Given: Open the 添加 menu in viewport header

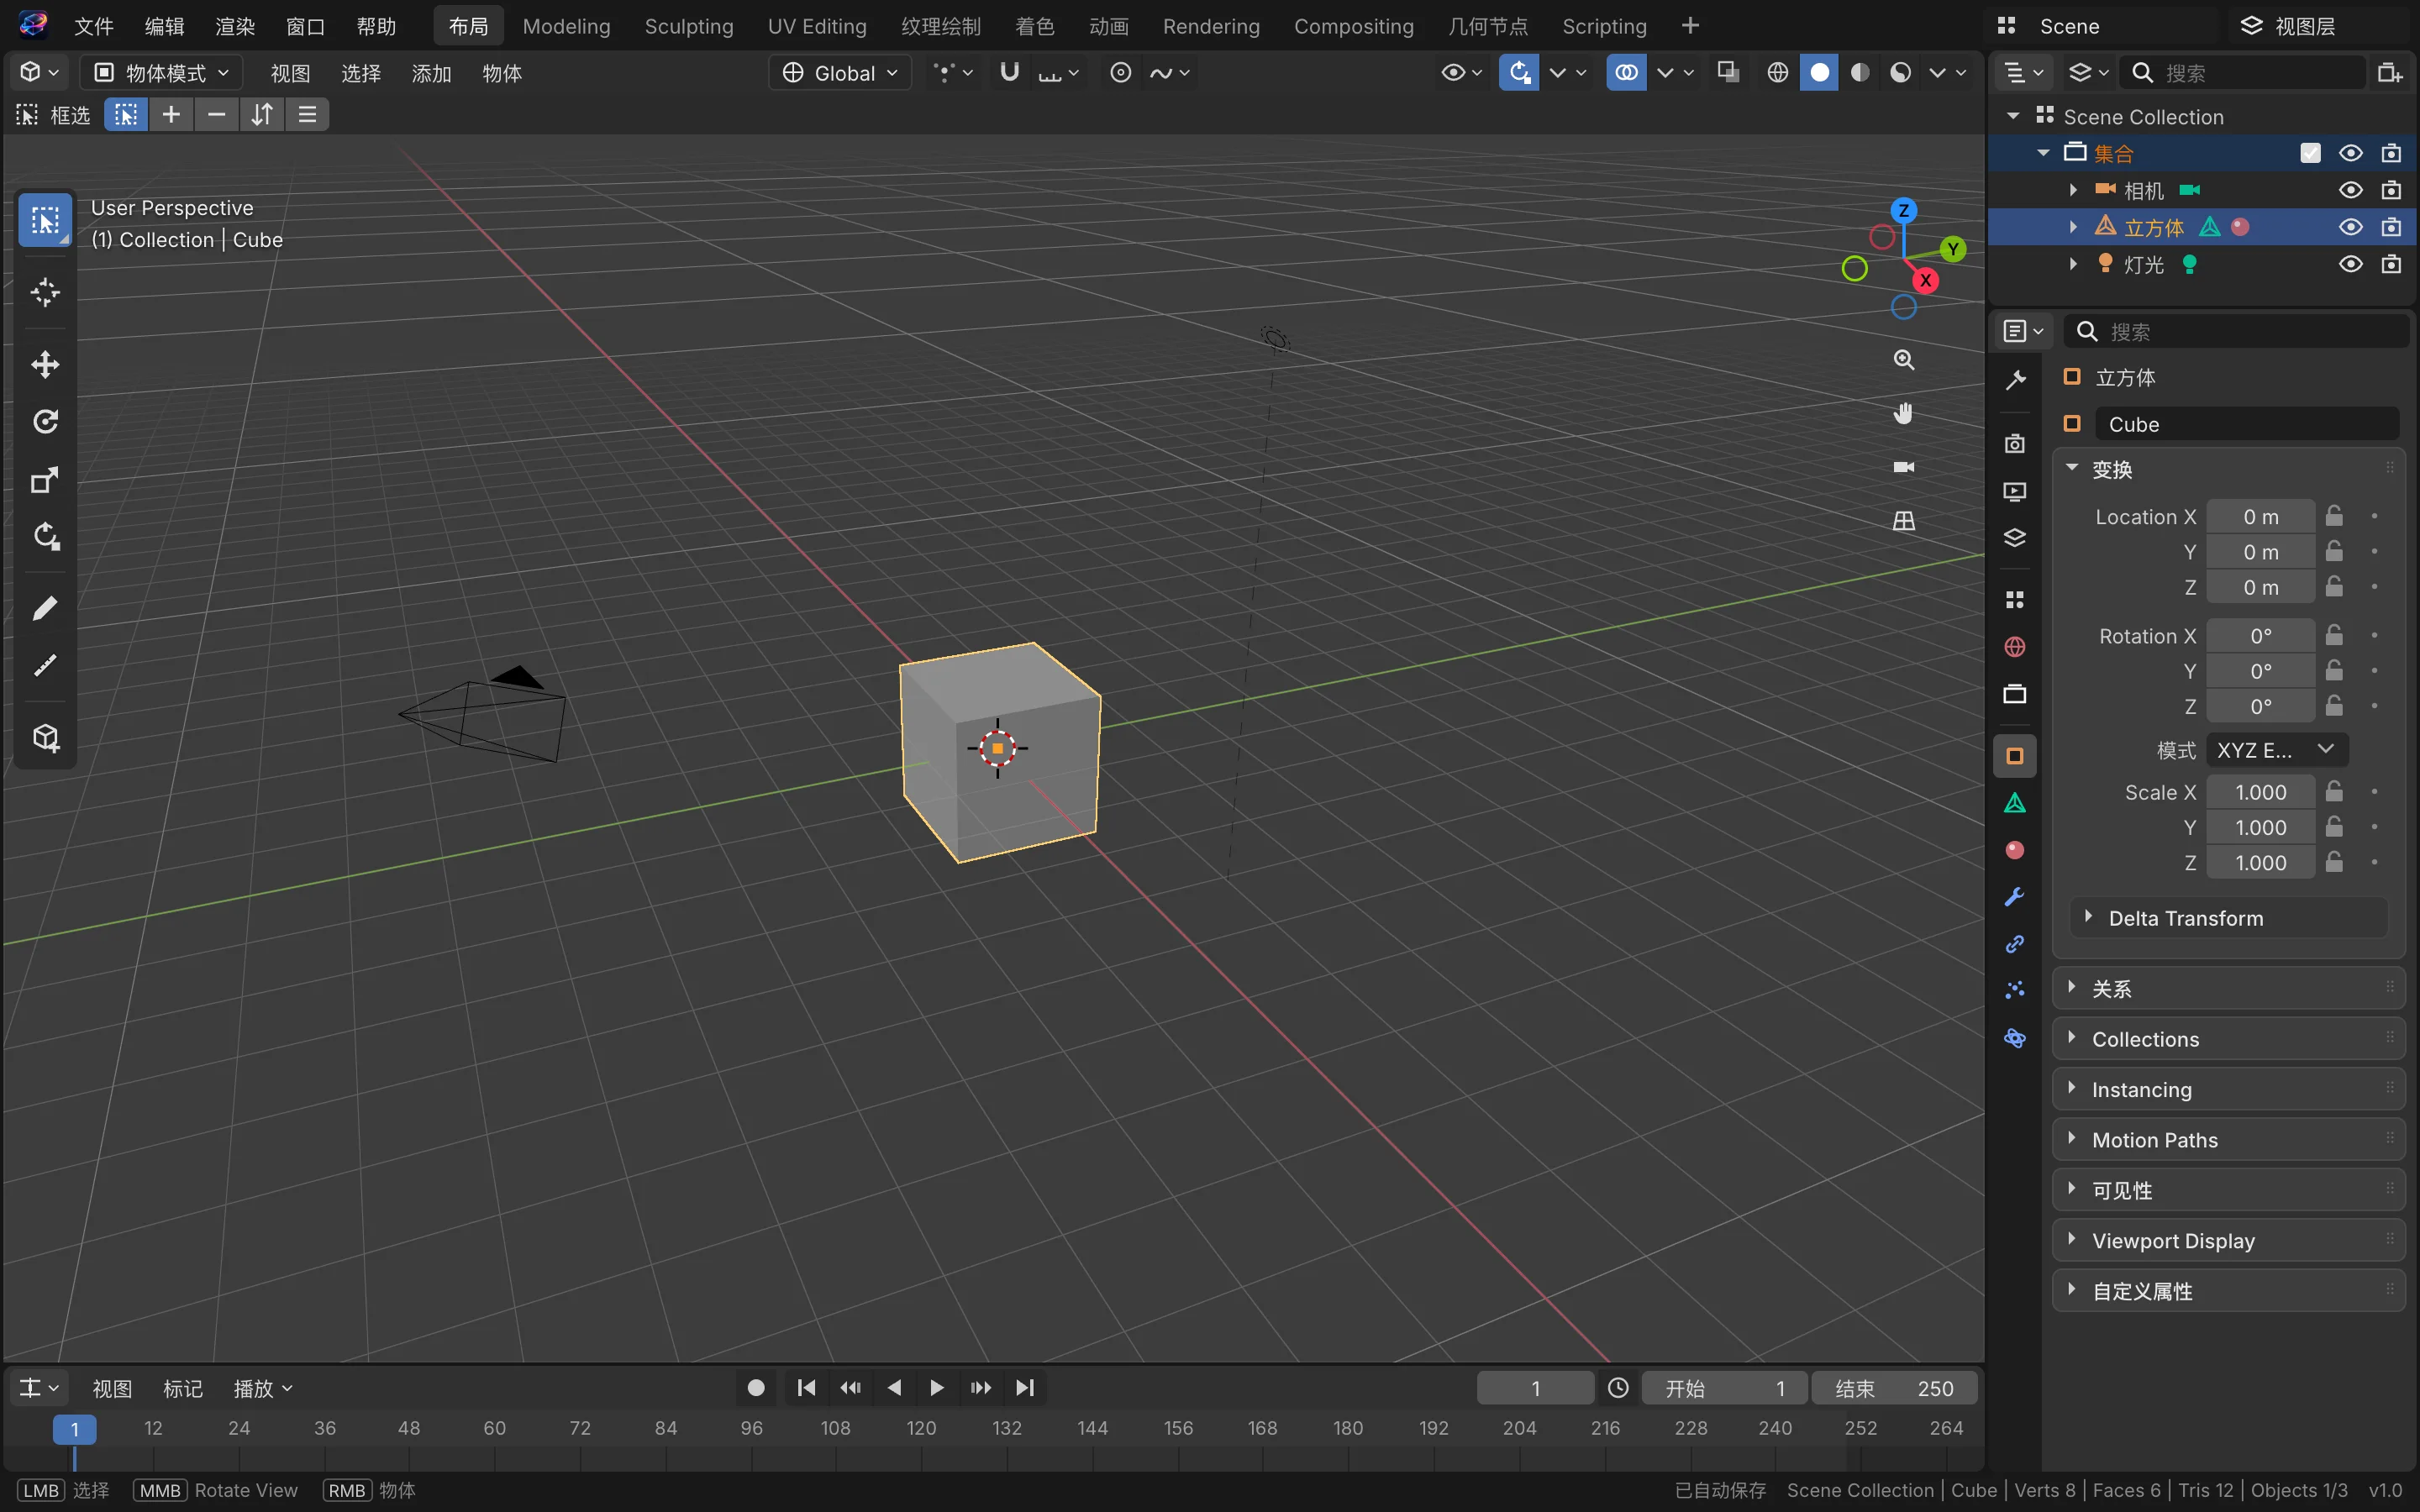Looking at the screenshot, I should coord(432,73).
